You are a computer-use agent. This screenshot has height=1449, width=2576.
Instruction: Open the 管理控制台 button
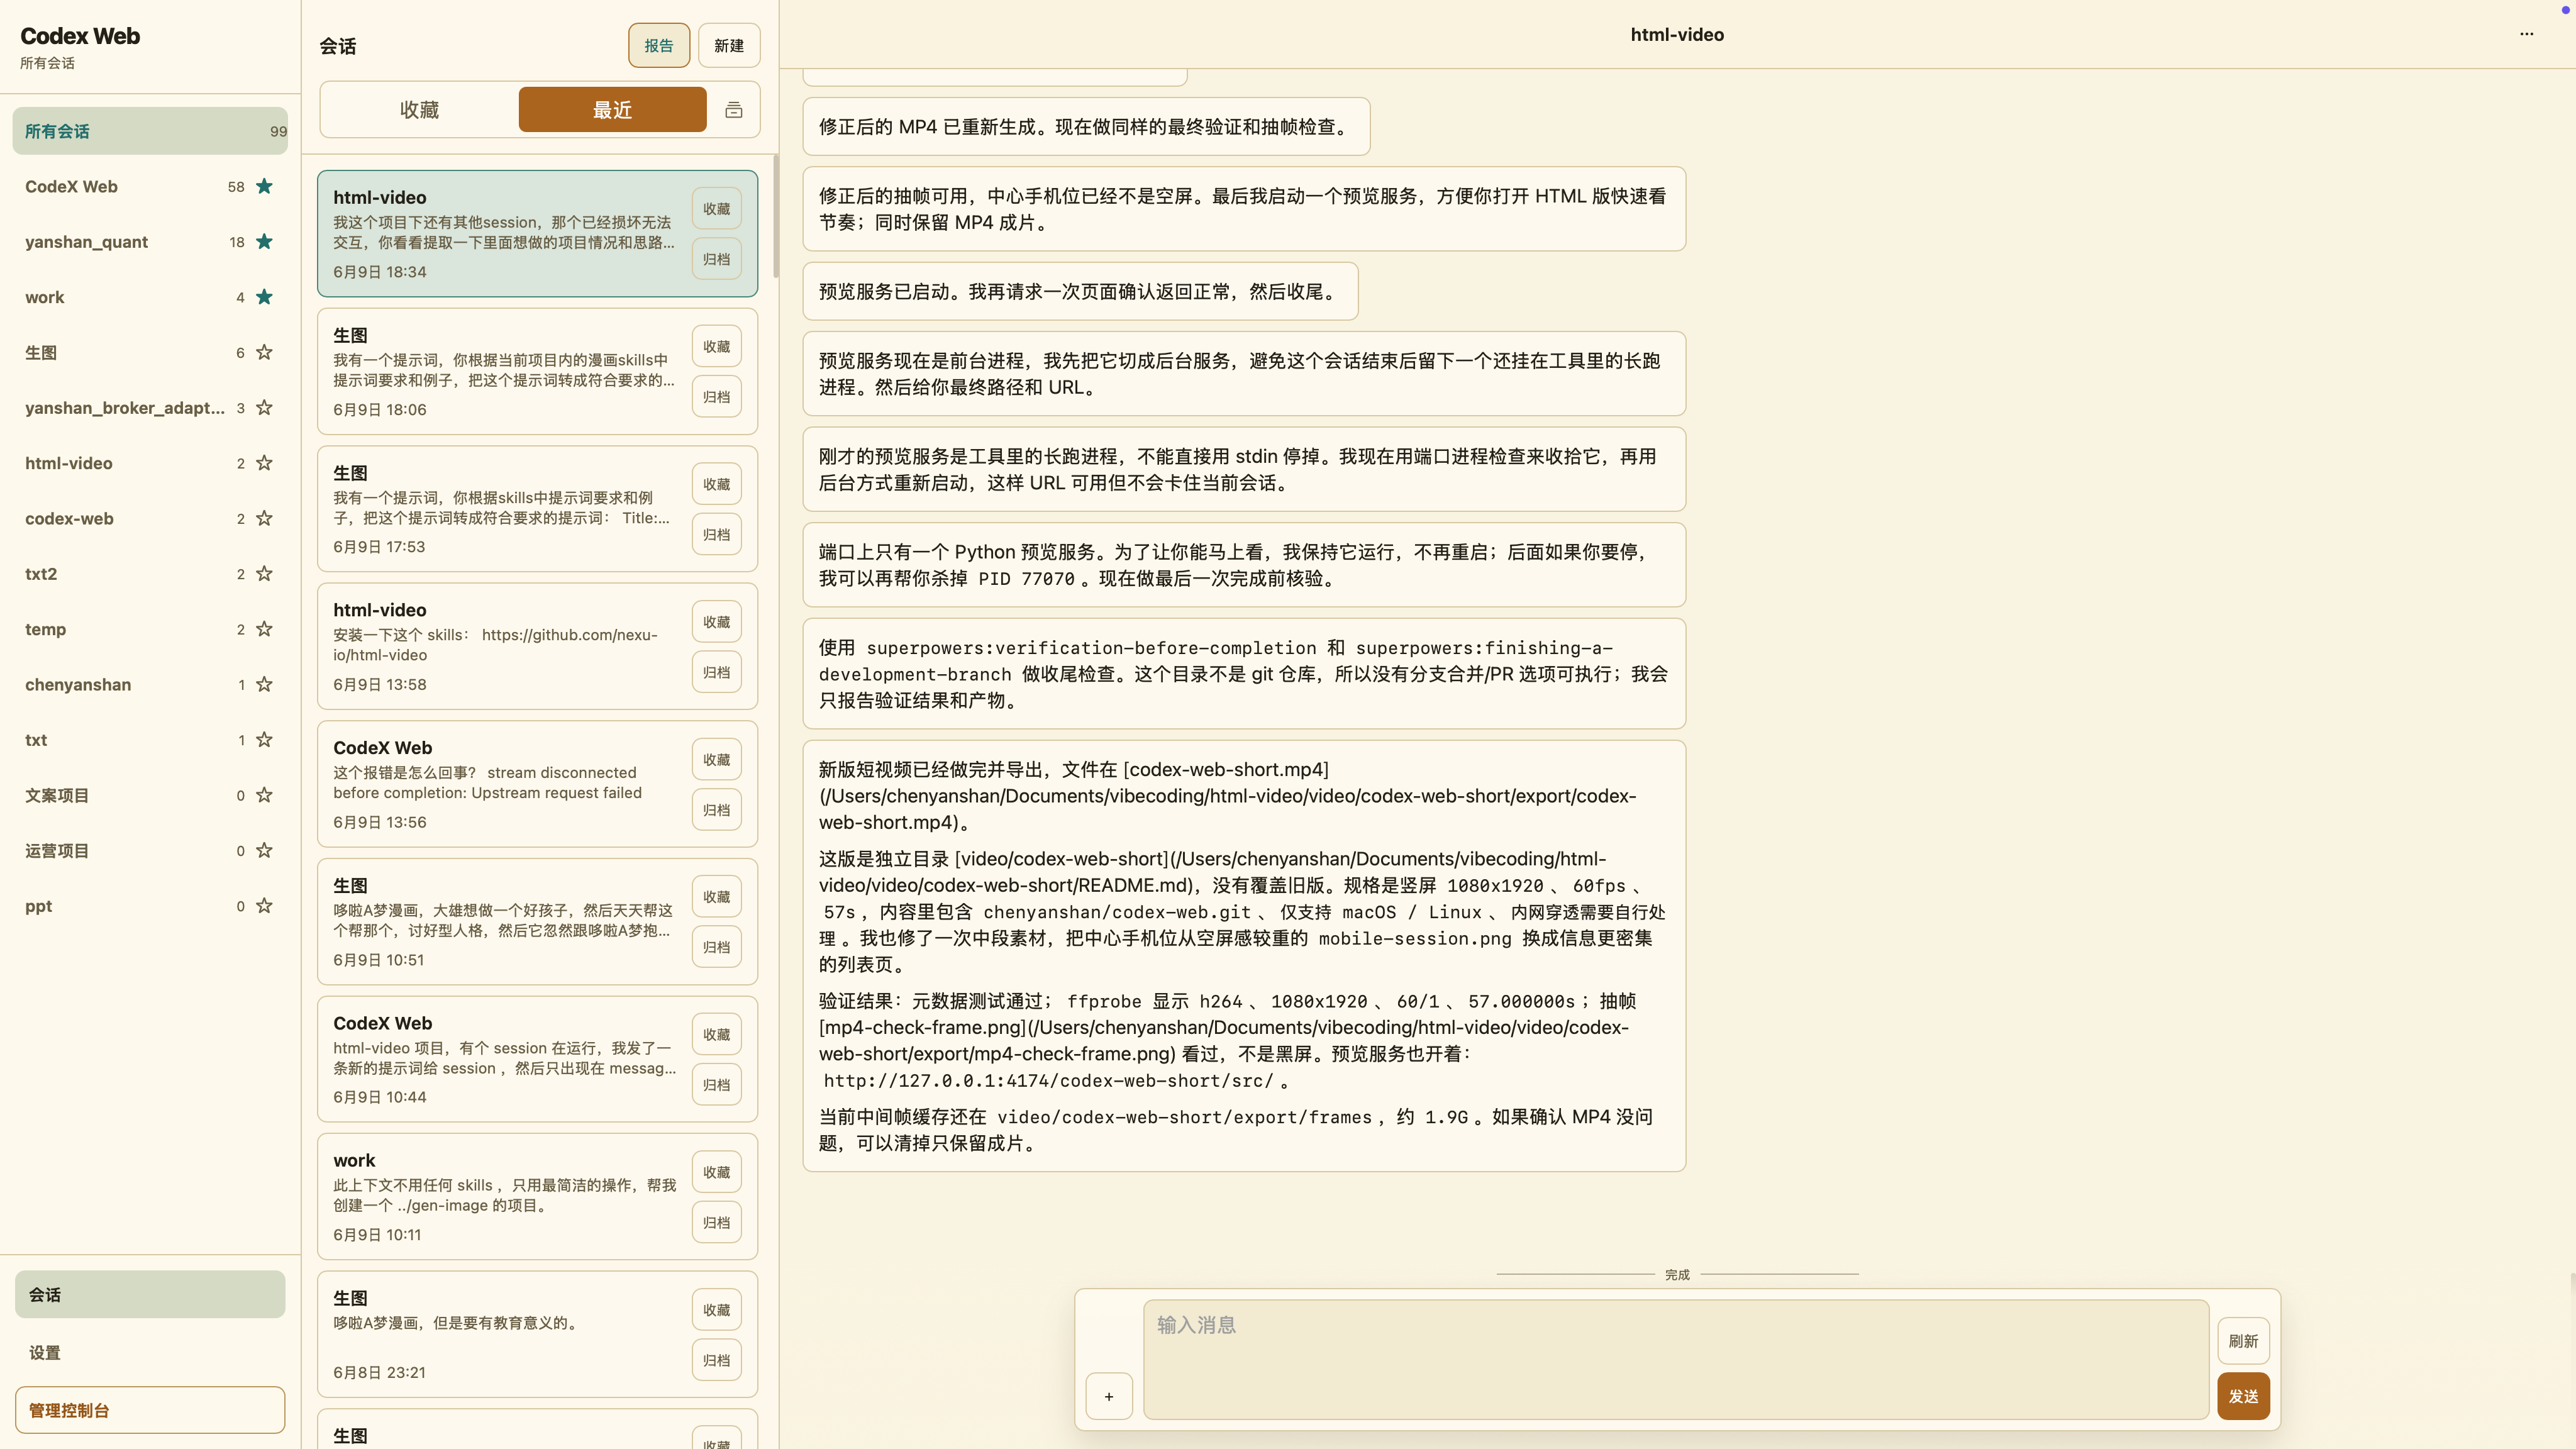click(150, 1410)
